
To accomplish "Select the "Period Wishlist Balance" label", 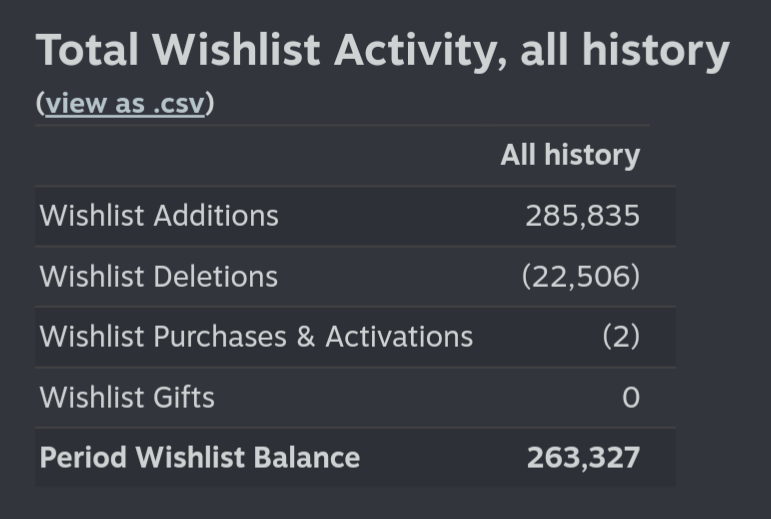I will pyautogui.click(x=200, y=458).
